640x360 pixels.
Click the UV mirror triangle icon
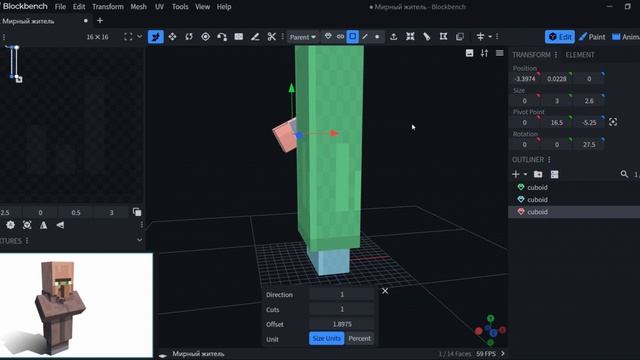pyautogui.click(x=43, y=225)
